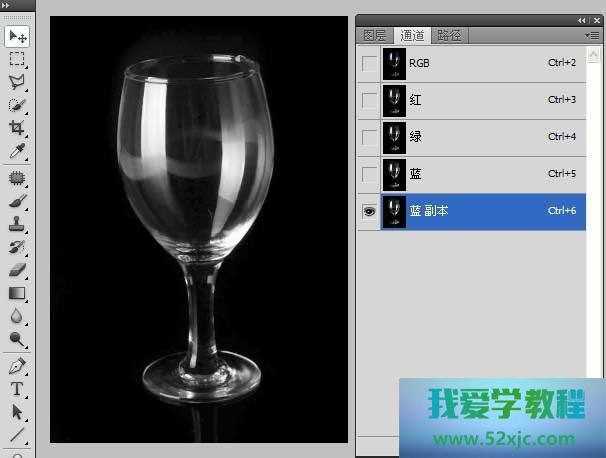Switch to the 路径 tab
Image resolution: width=606 pixels, height=458 pixels.
click(449, 35)
